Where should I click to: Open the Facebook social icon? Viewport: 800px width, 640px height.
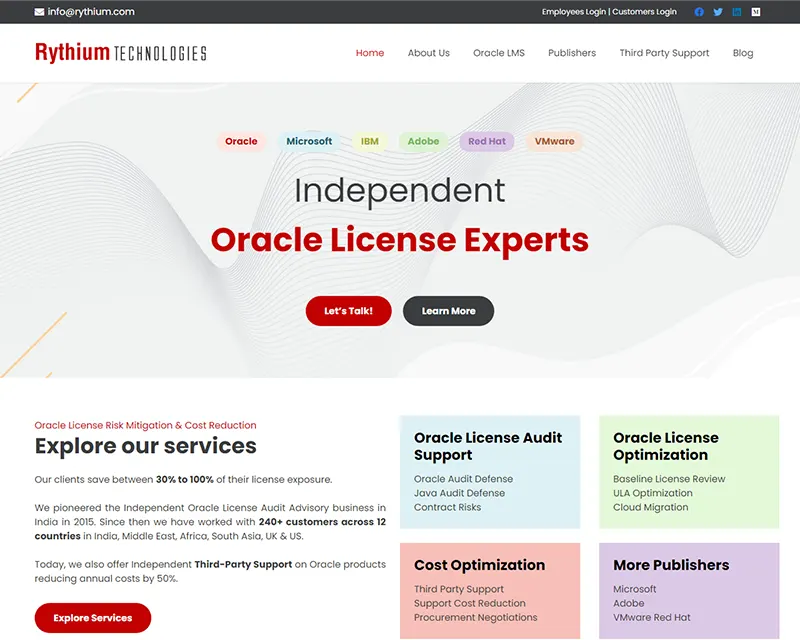pos(699,12)
